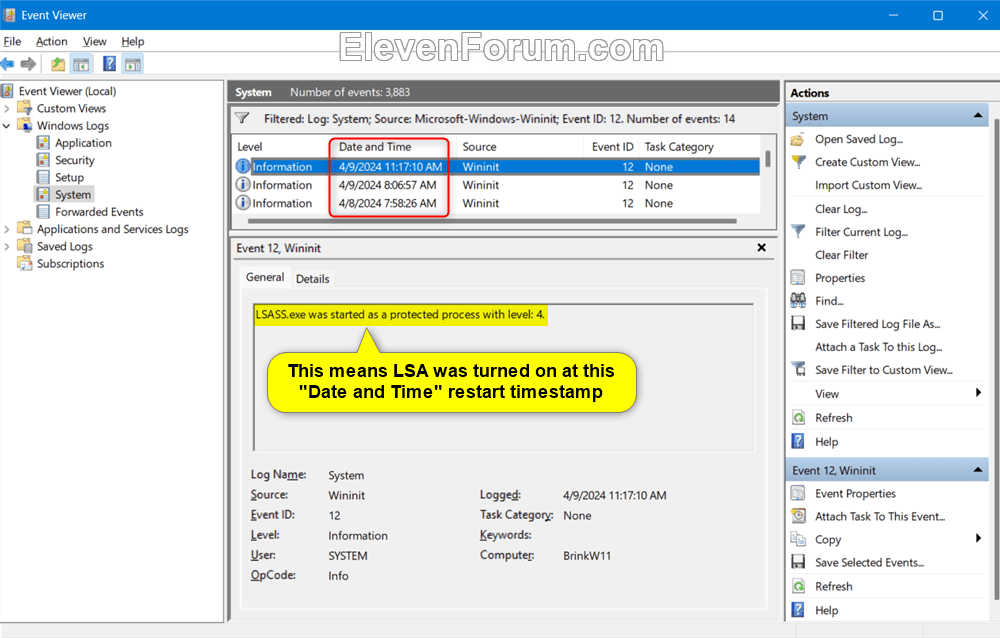
Task: Click the Event Properties icon
Action: pyautogui.click(x=798, y=493)
